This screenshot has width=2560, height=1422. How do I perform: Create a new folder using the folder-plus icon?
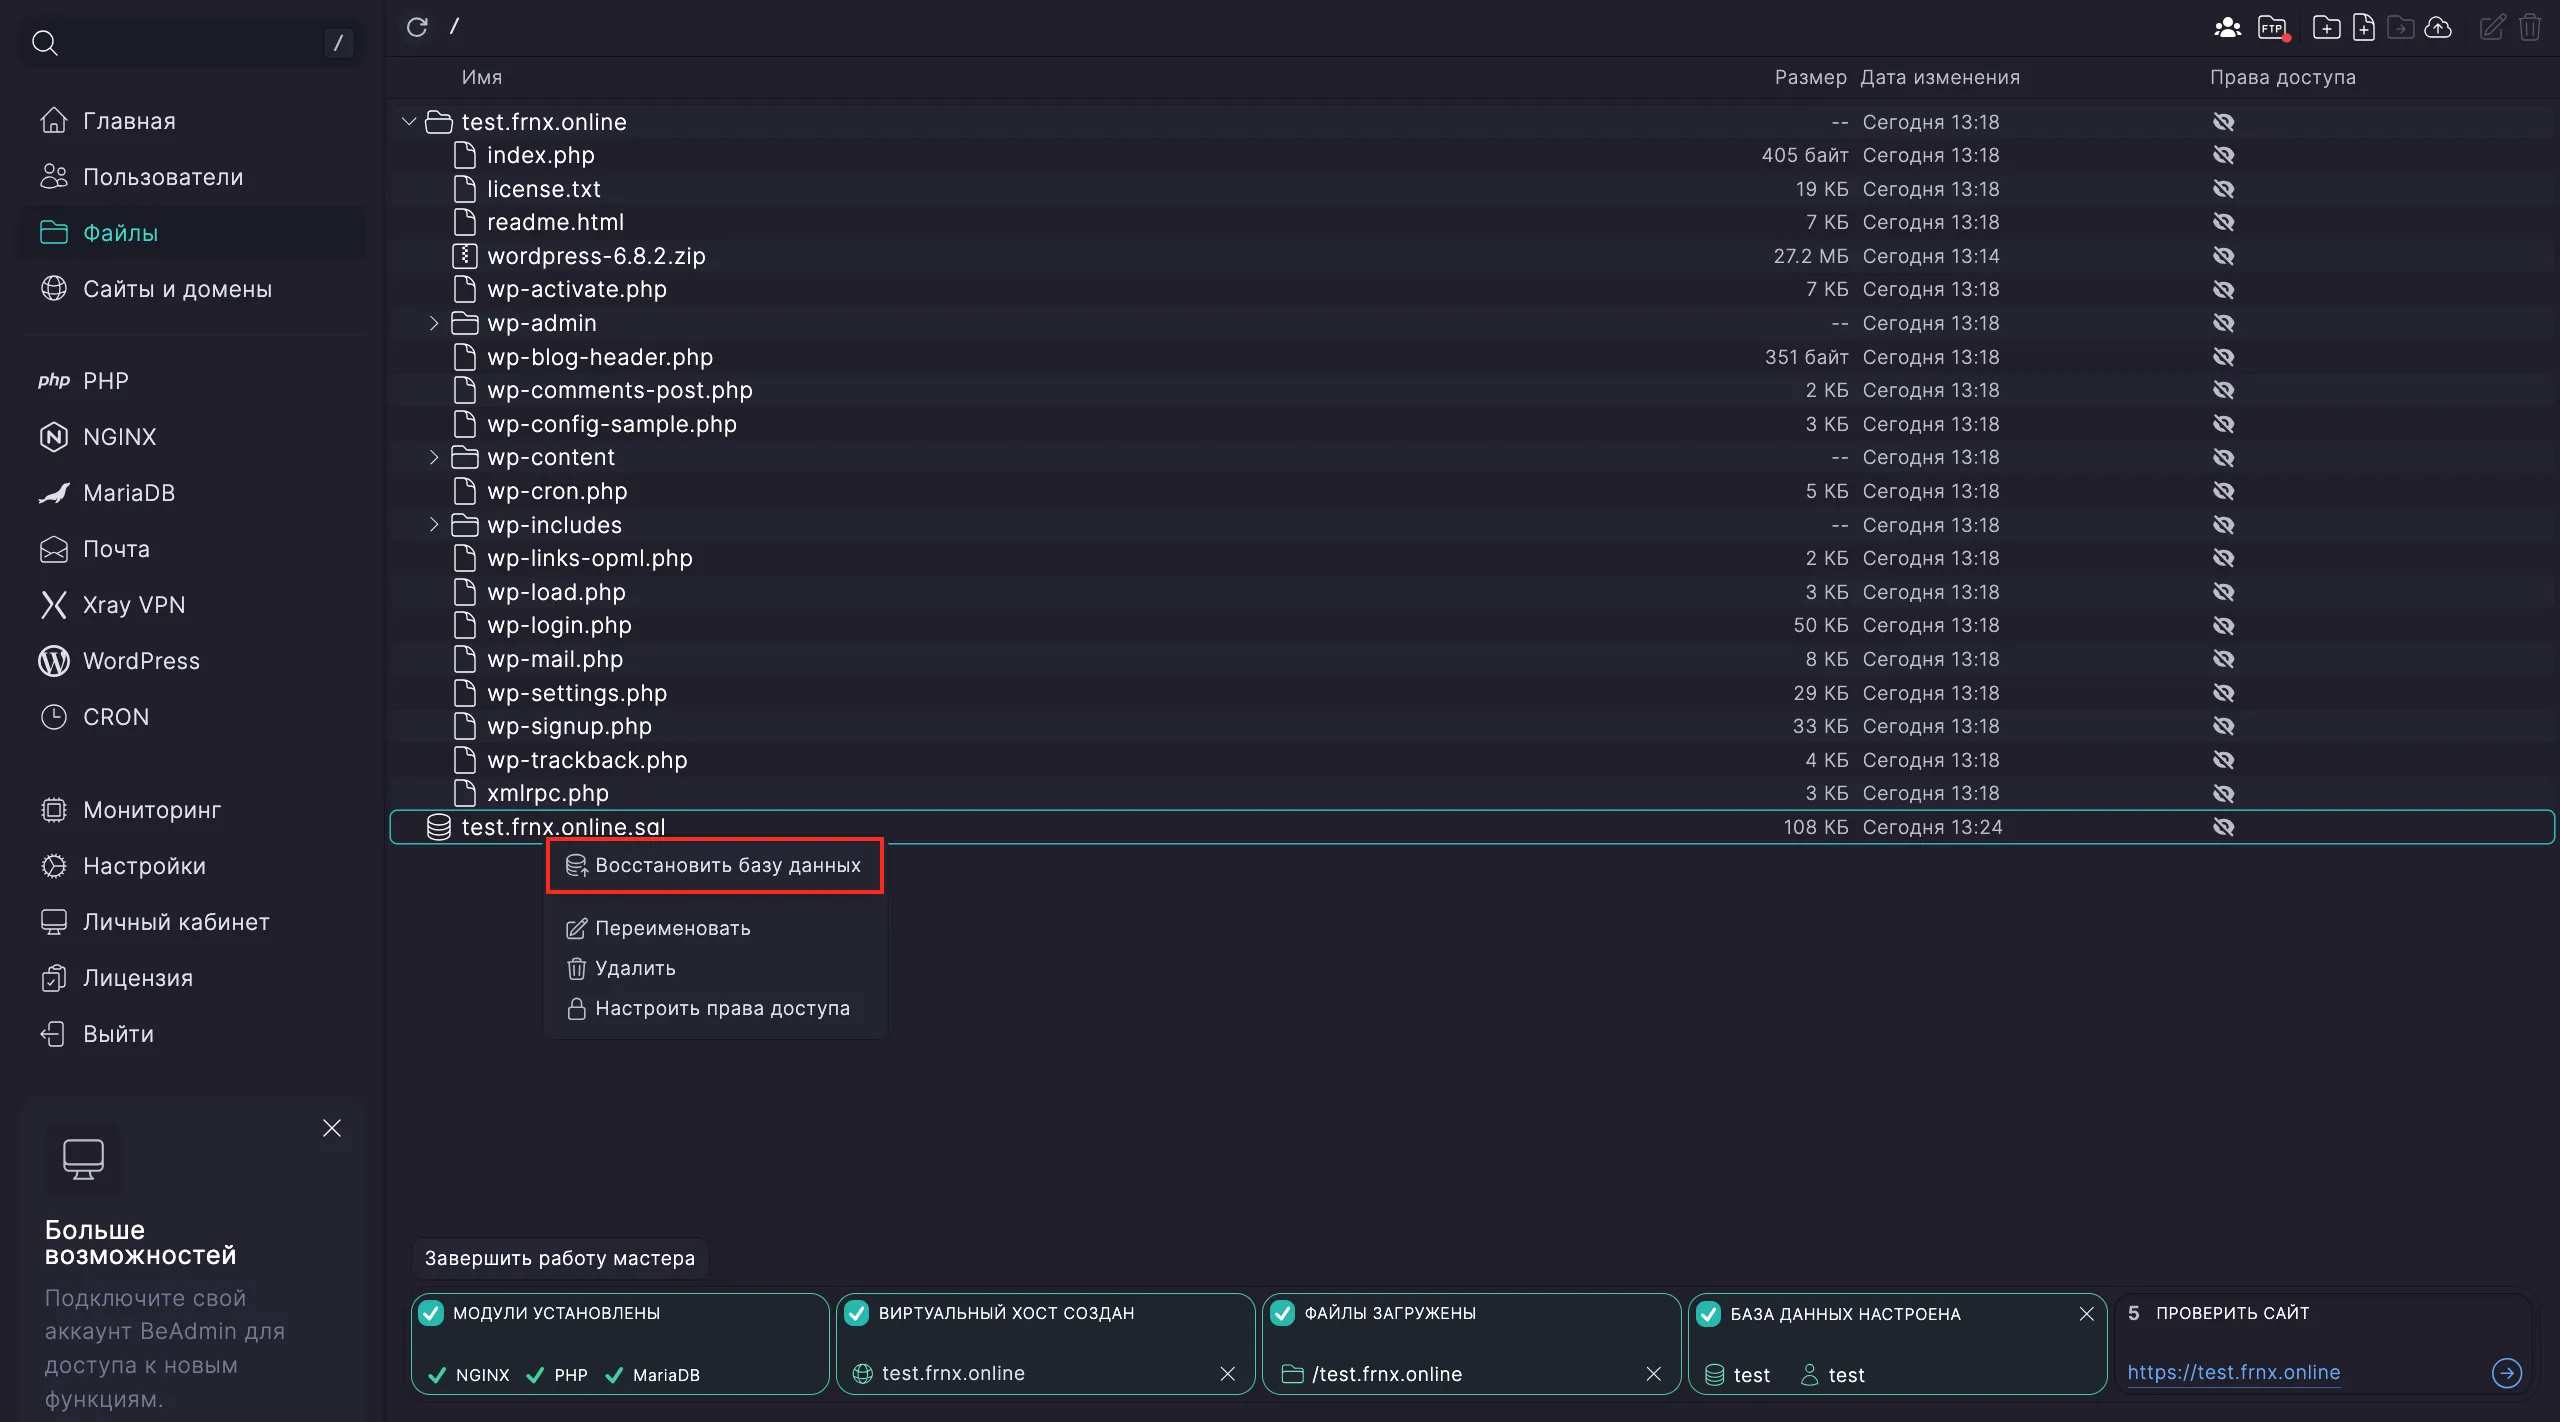click(x=2327, y=28)
